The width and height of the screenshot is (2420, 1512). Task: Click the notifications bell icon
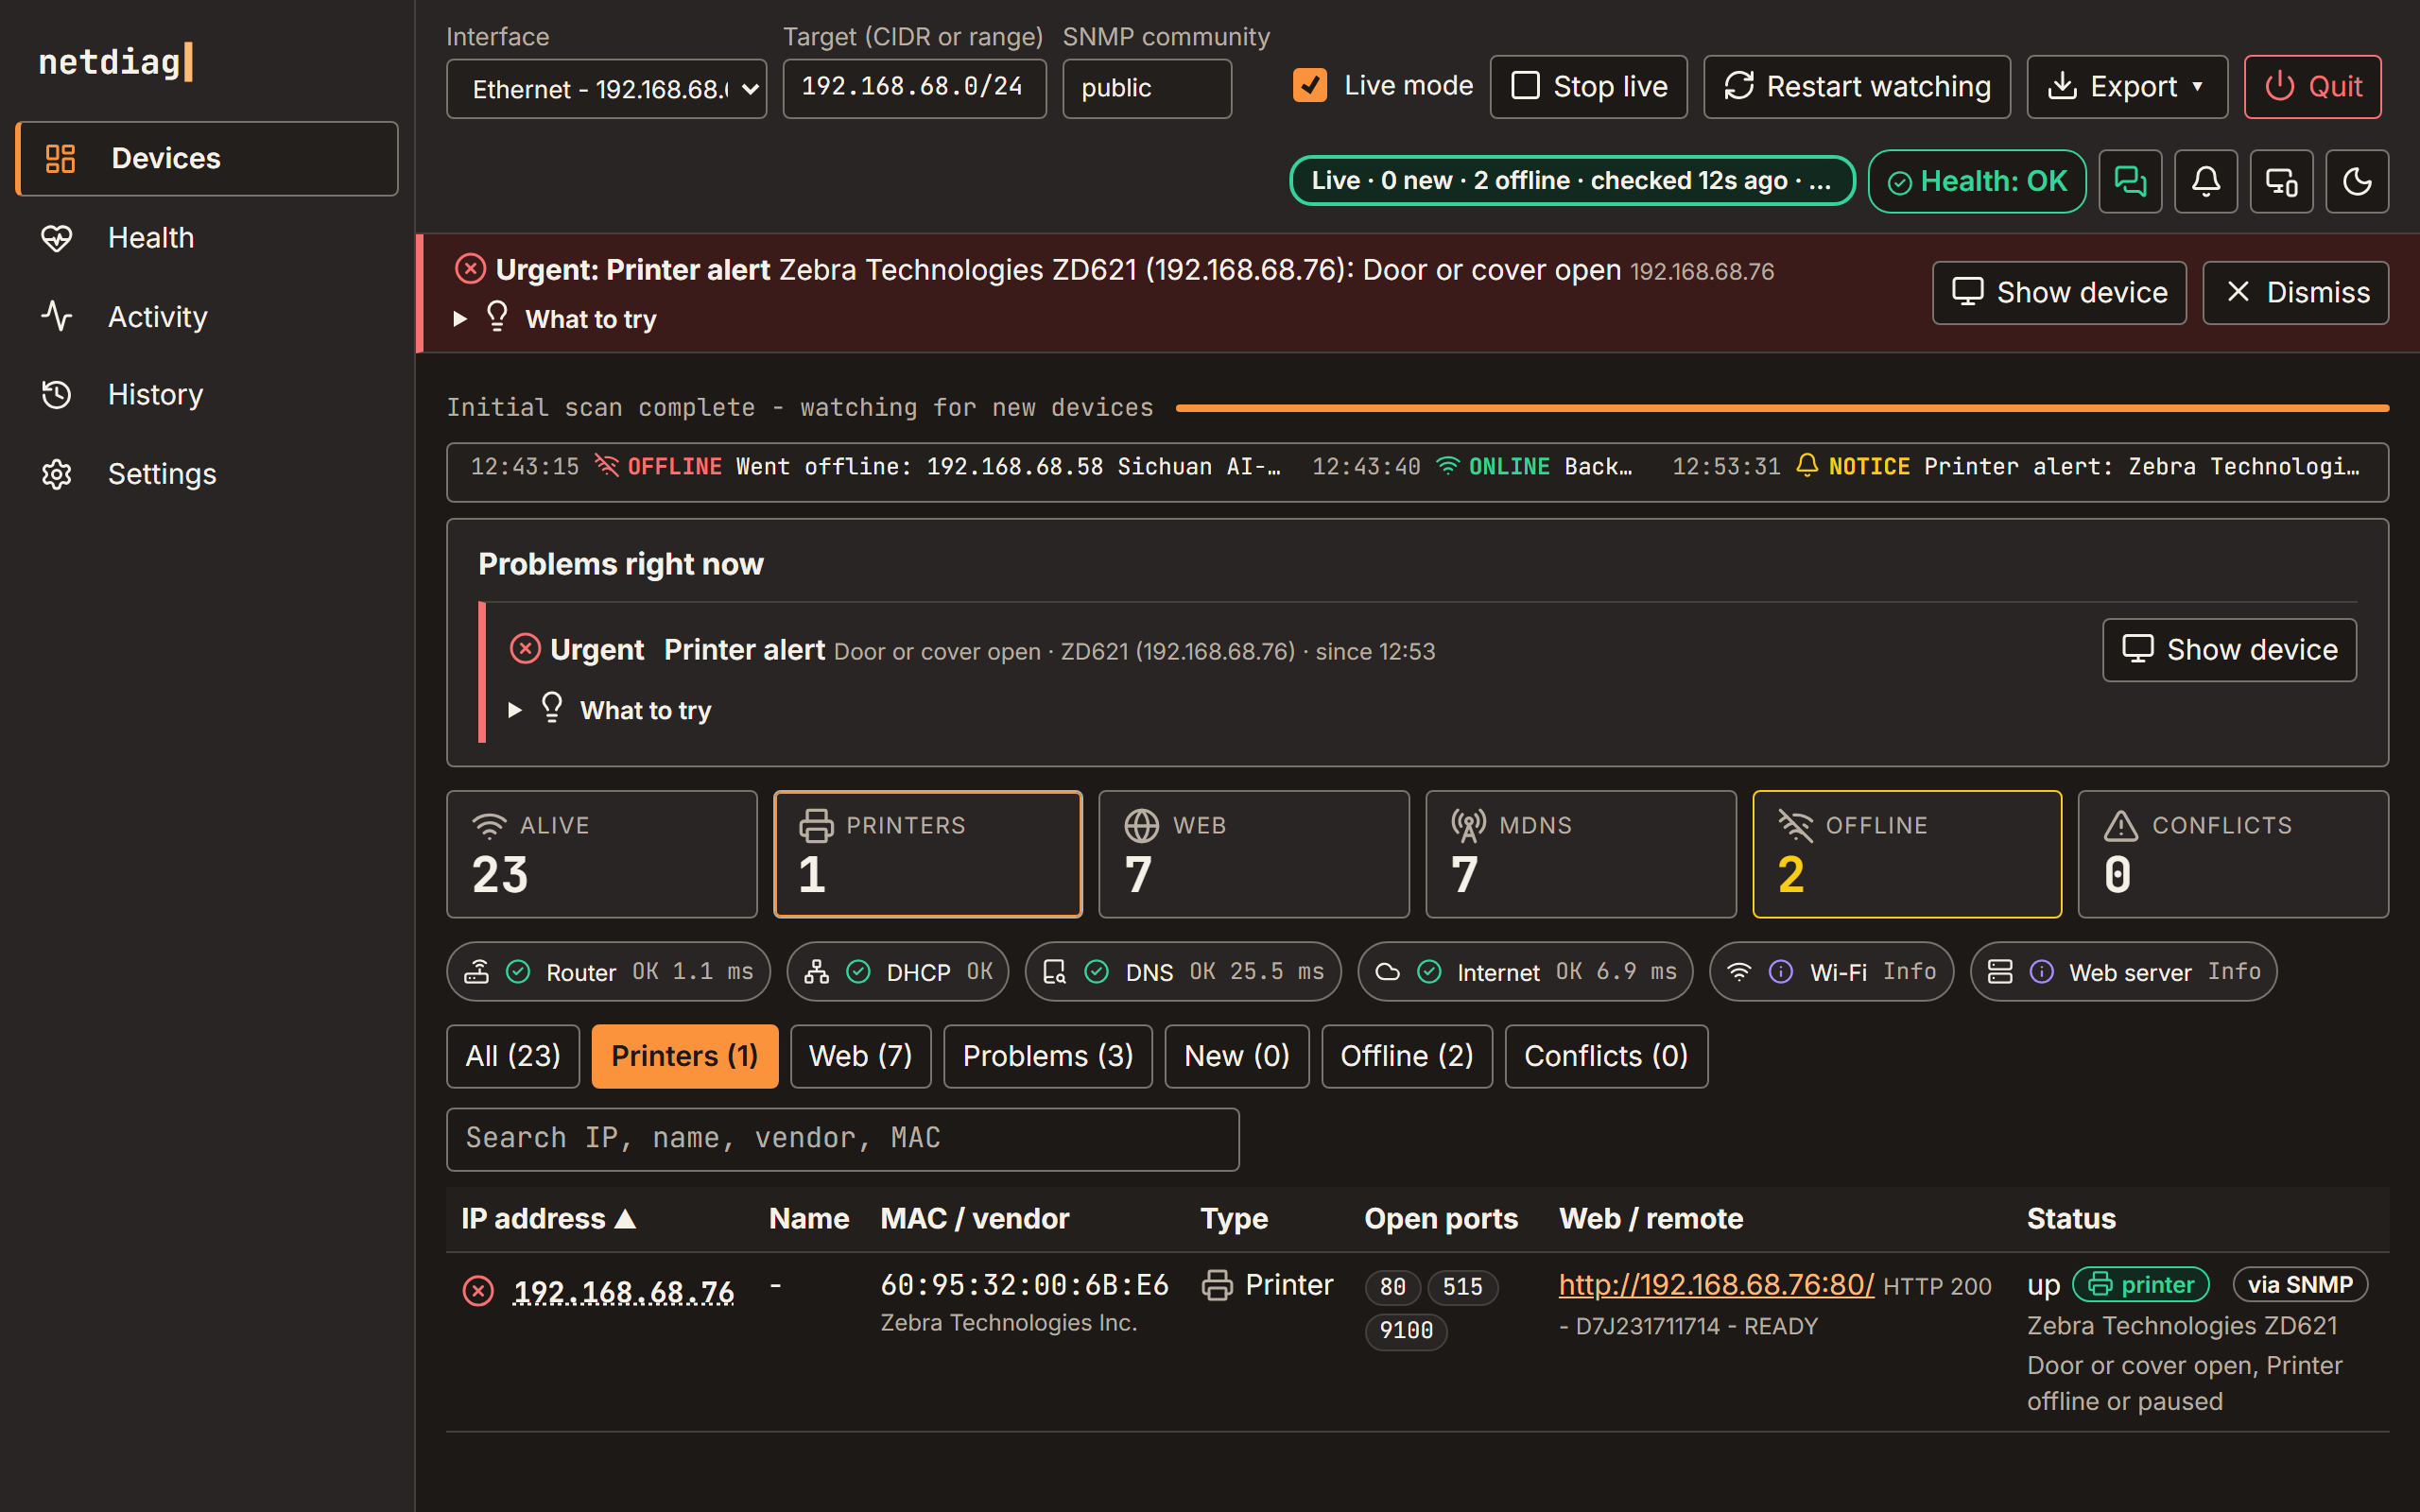tap(2206, 181)
